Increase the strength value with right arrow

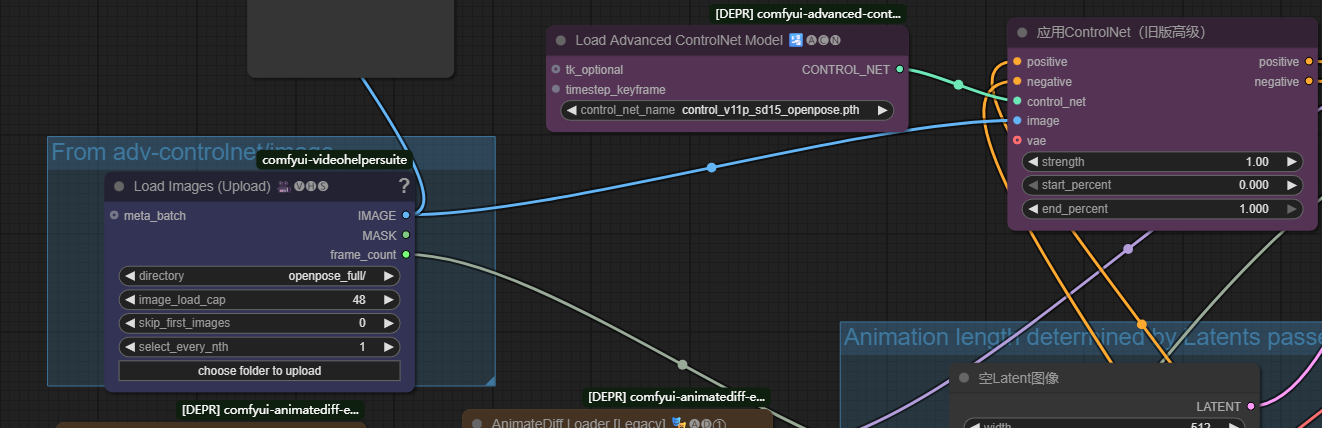1291,162
